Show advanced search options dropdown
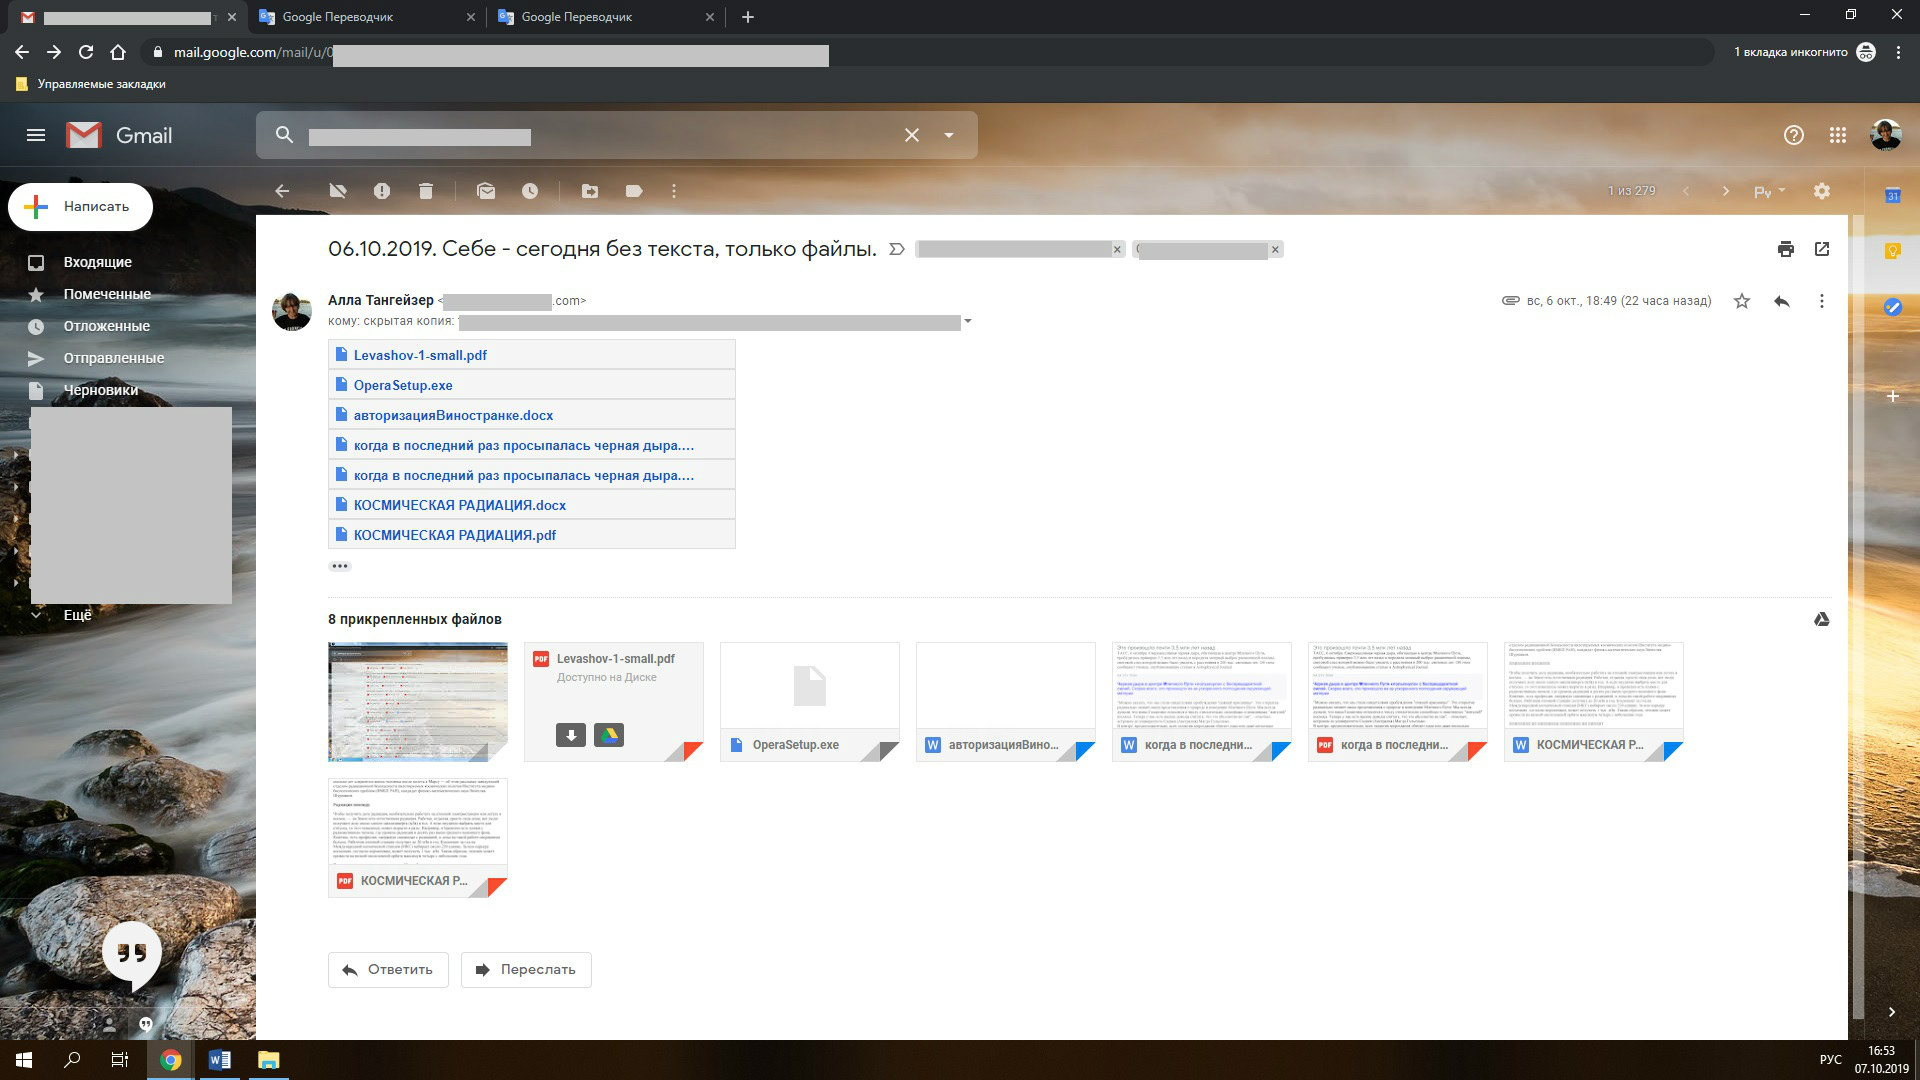The width and height of the screenshot is (1920, 1080). tap(949, 135)
